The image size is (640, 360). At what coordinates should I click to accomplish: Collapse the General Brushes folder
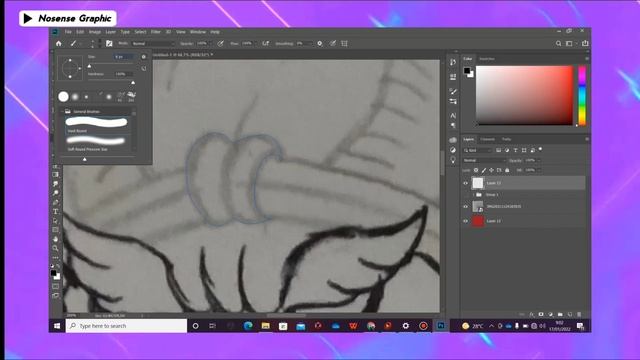[62, 111]
